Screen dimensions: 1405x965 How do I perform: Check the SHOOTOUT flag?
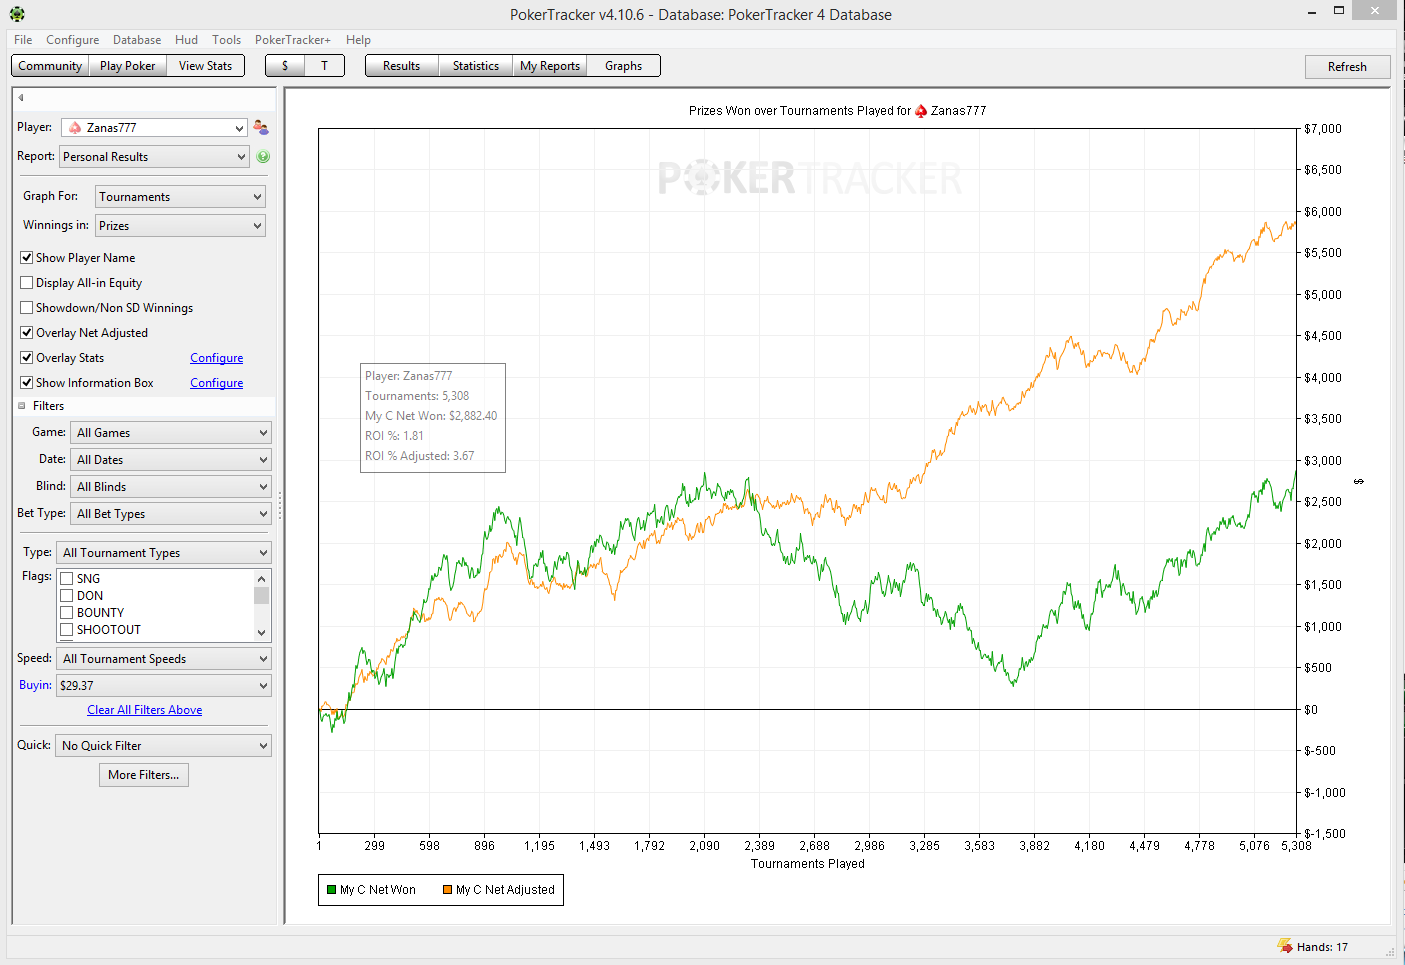click(x=67, y=630)
